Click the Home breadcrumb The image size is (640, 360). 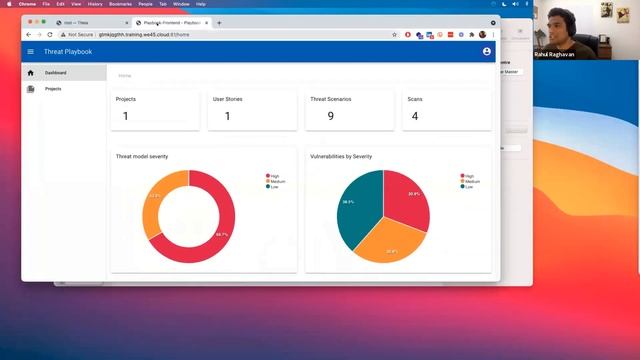tap(125, 76)
